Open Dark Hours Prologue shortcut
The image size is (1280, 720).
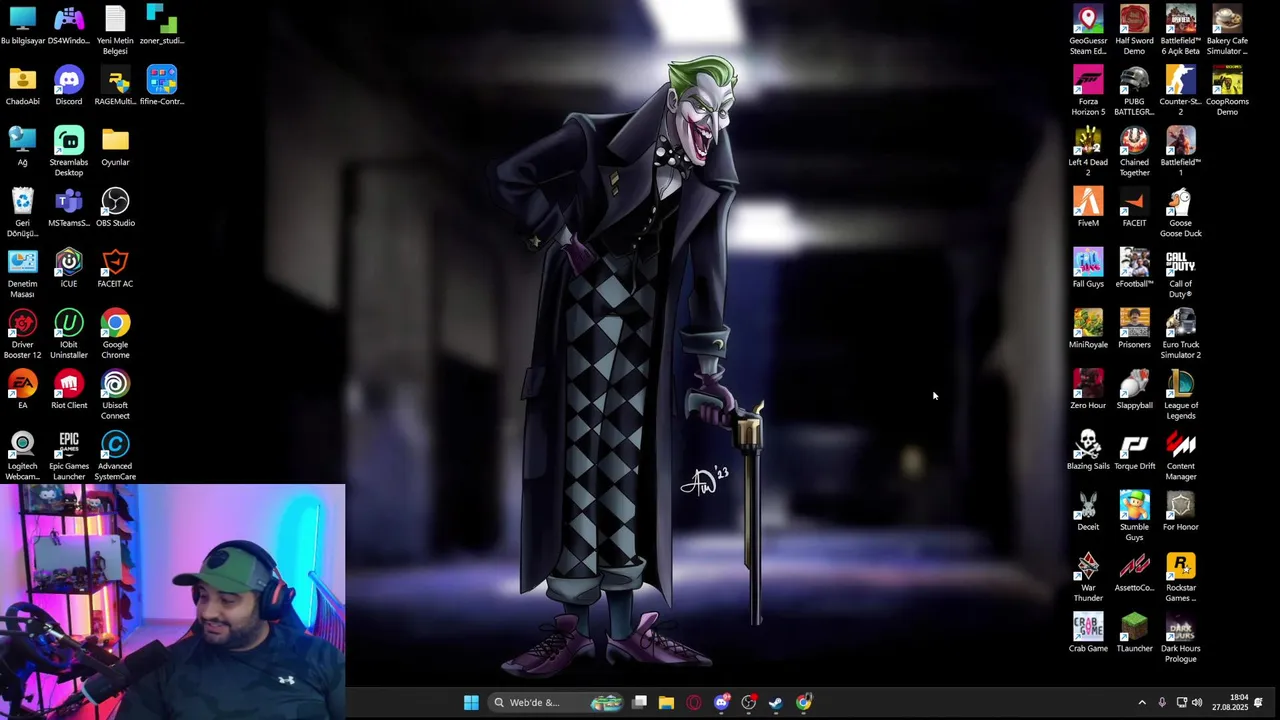pos(1181,638)
